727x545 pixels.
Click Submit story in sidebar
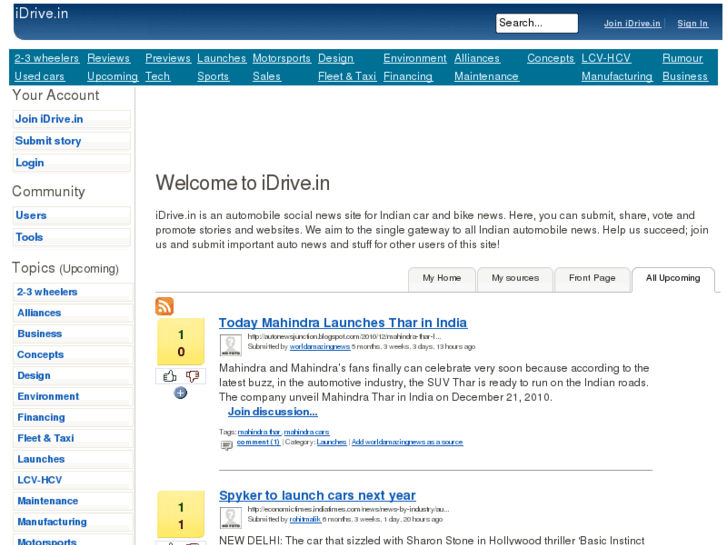tap(72, 141)
